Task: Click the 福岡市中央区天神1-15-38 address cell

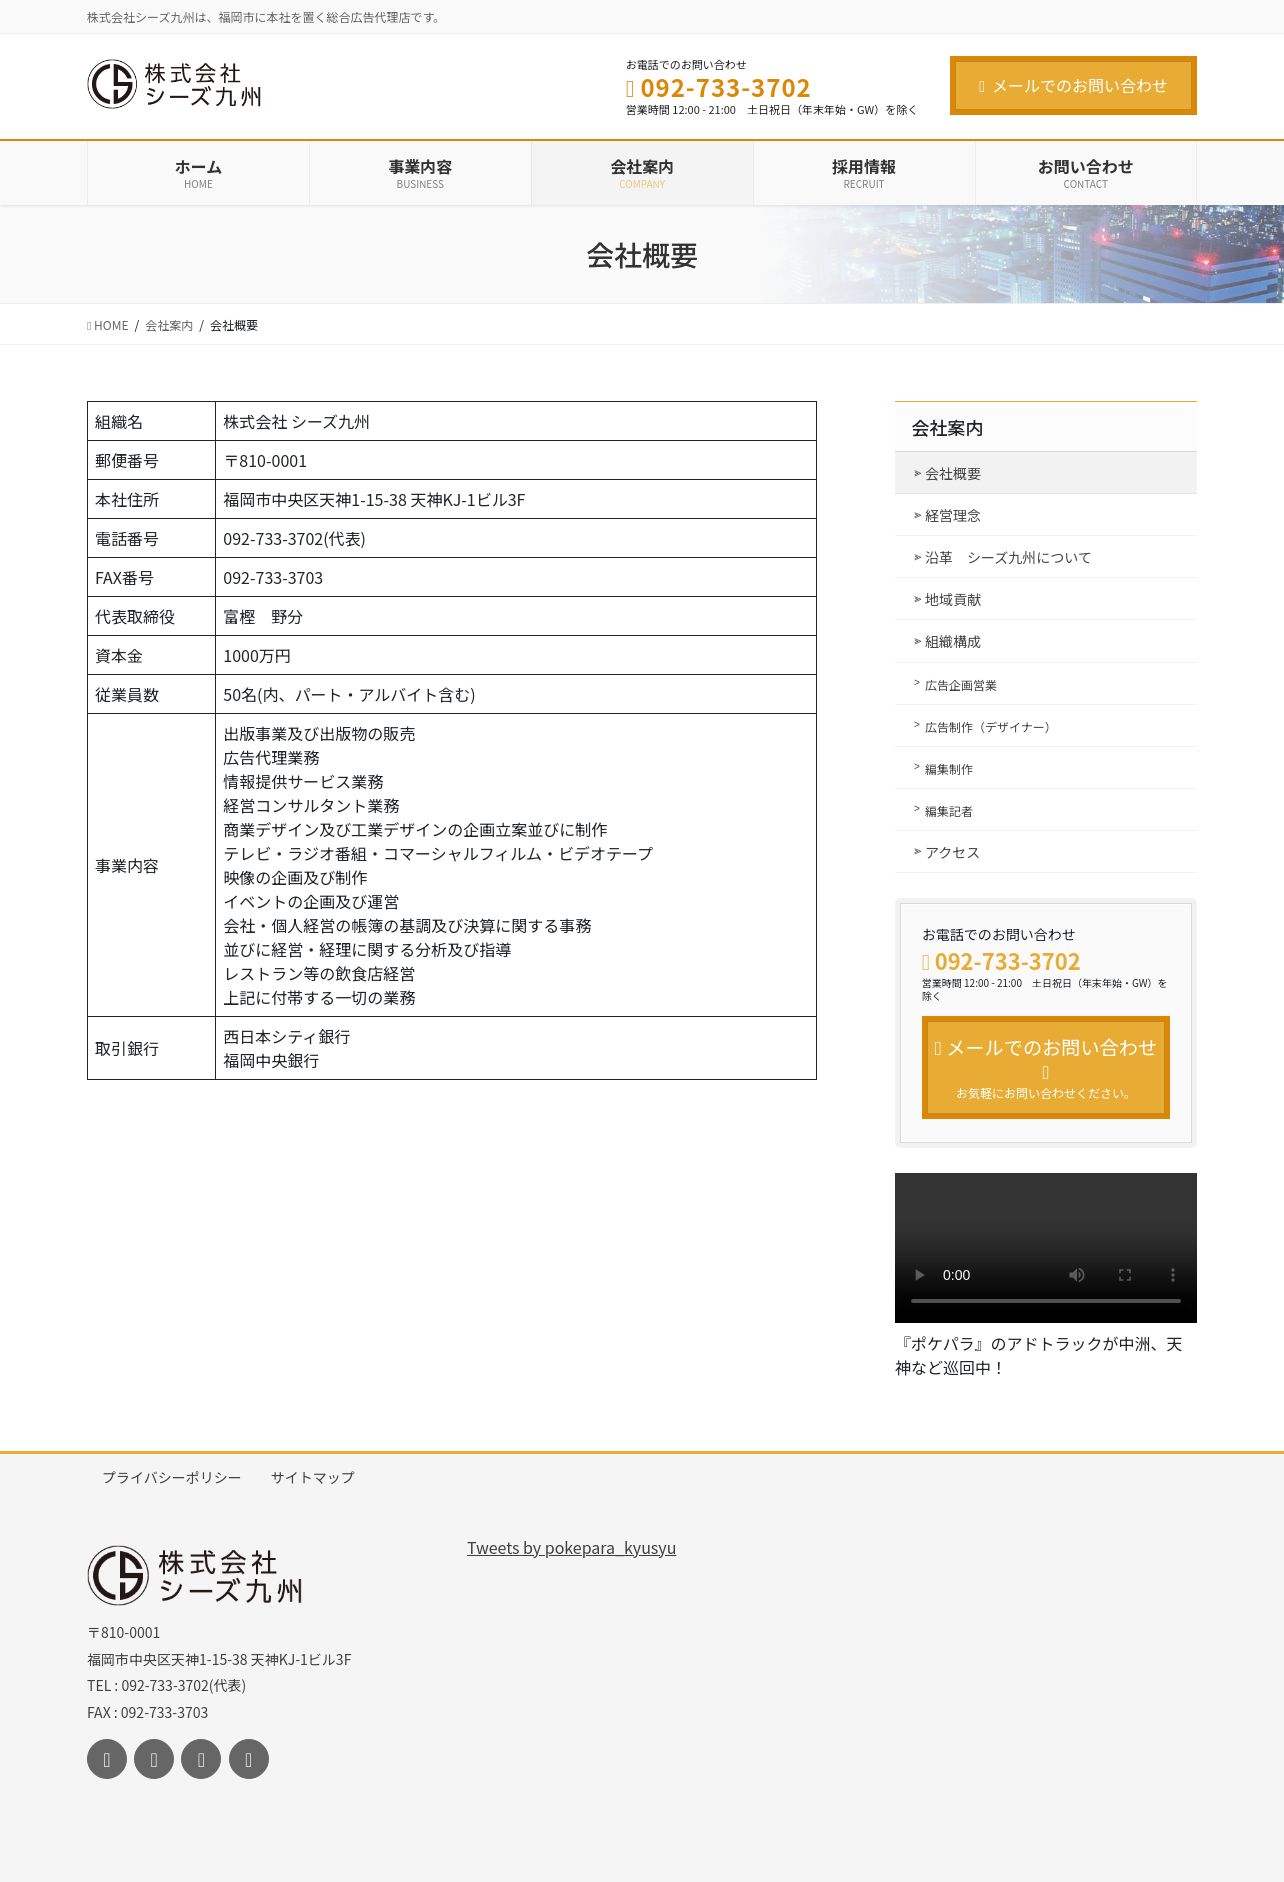Action: (x=516, y=500)
